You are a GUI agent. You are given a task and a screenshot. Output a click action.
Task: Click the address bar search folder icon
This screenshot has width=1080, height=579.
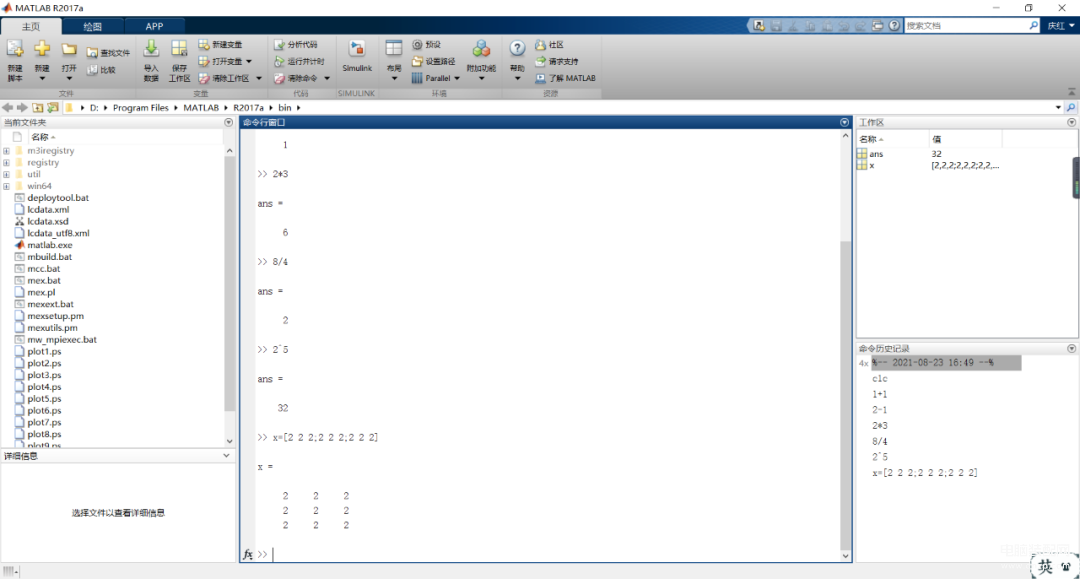click(1071, 107)
